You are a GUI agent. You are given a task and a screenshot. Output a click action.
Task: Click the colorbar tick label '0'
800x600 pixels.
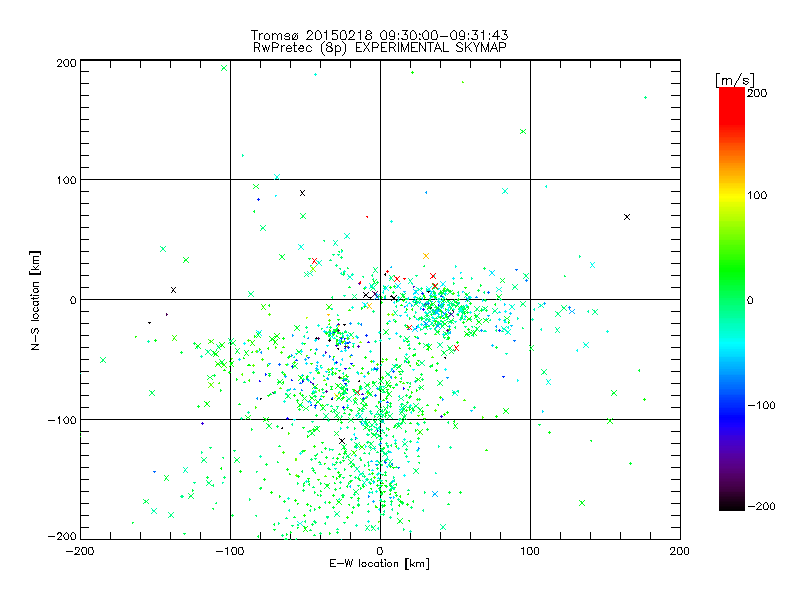pos(750,300)
